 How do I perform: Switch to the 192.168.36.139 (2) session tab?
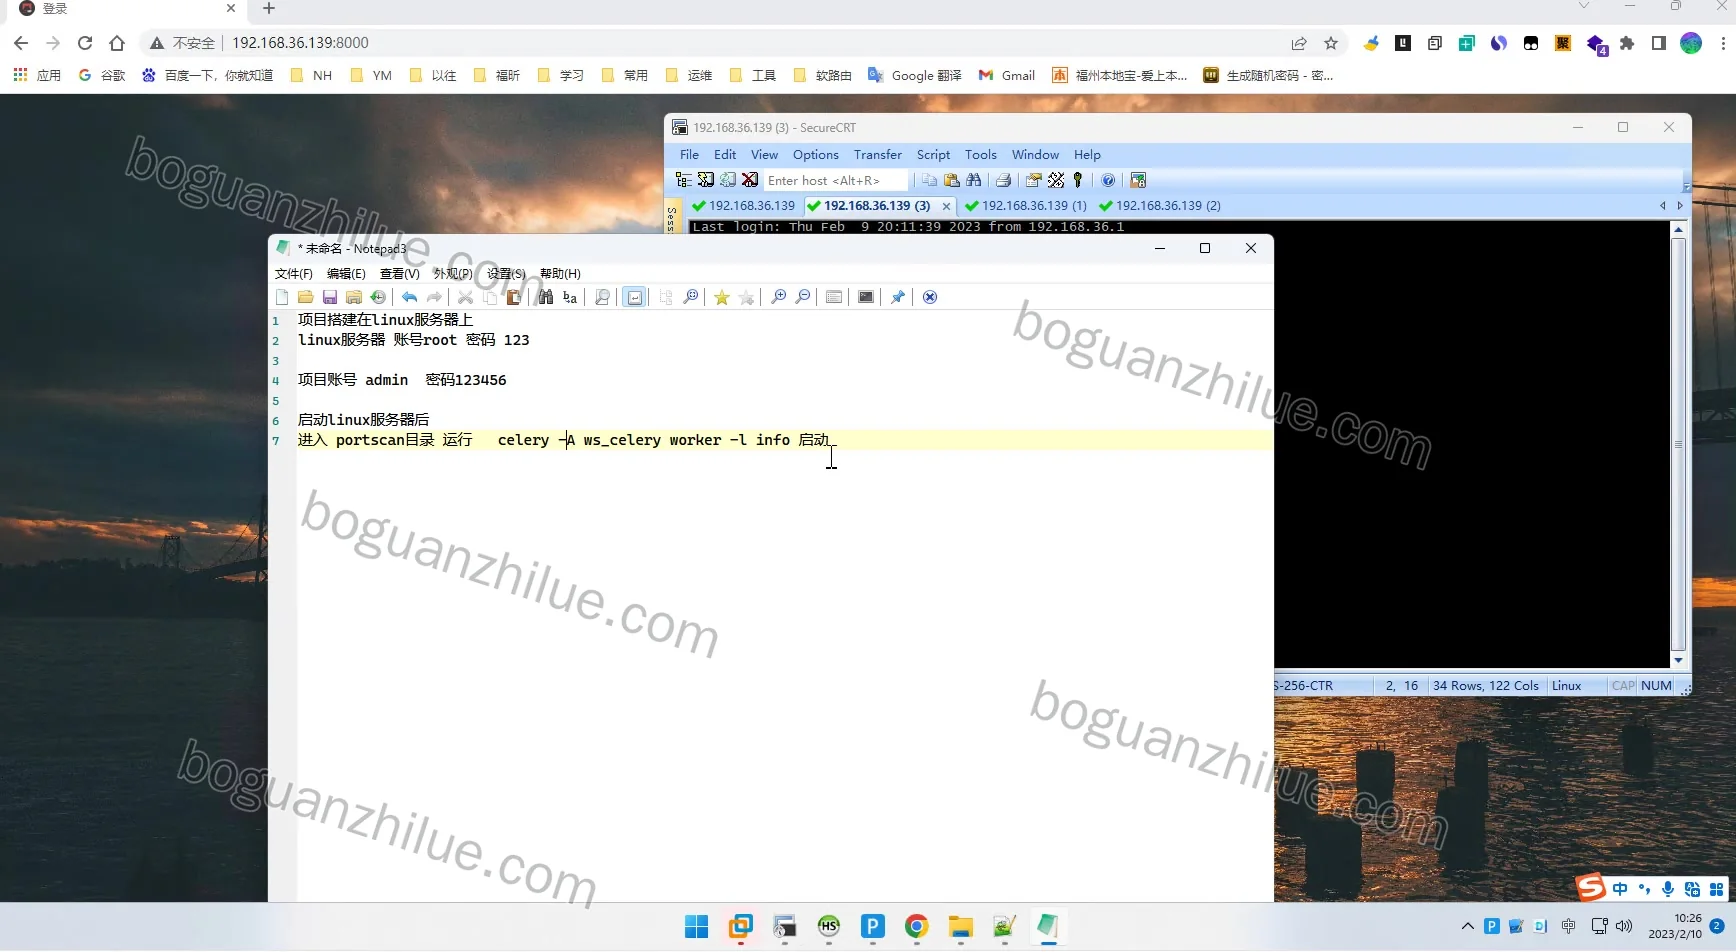click(1160, 206)
